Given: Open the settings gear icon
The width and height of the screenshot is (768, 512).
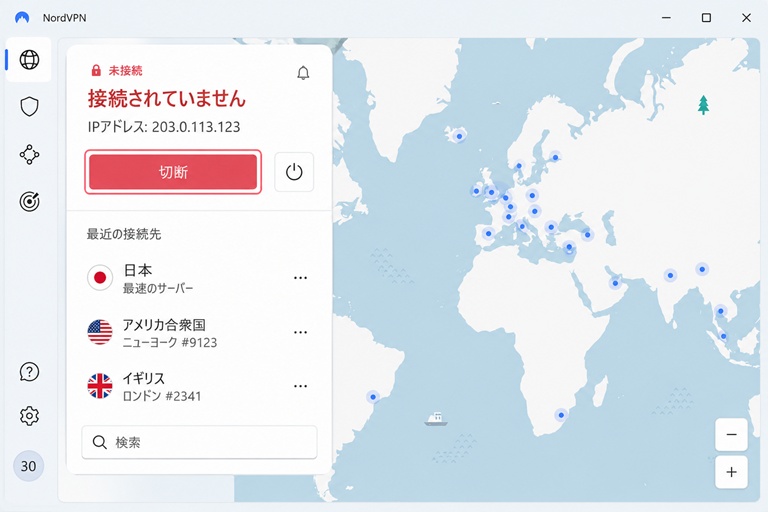Looking at the screenshot, I should coord(29,416).
